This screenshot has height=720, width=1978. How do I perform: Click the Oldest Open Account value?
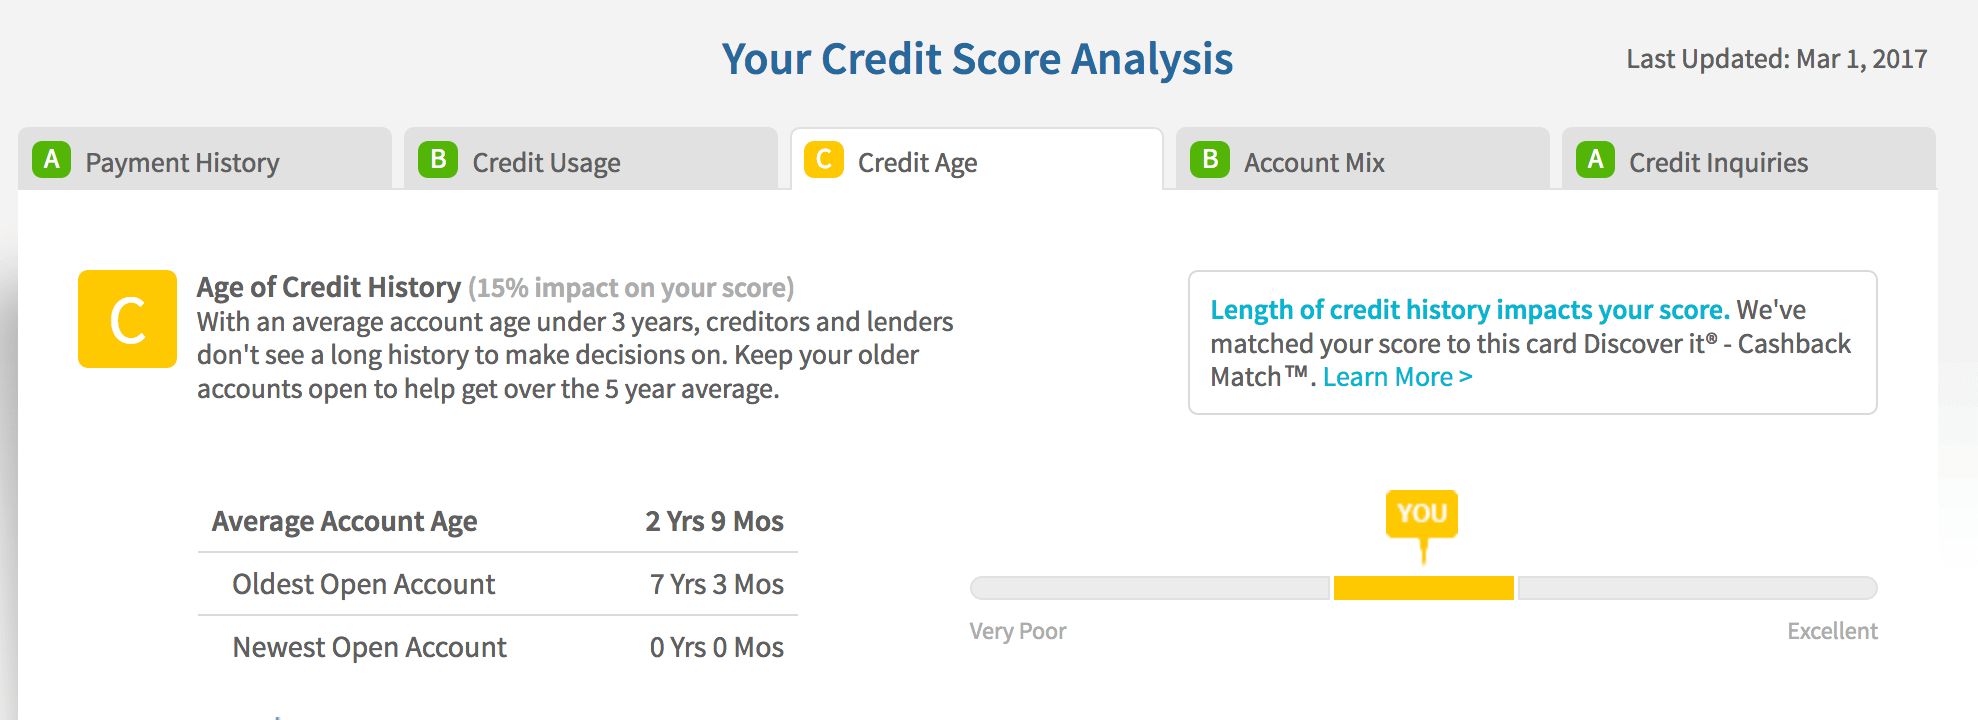(x=716, y=583)
